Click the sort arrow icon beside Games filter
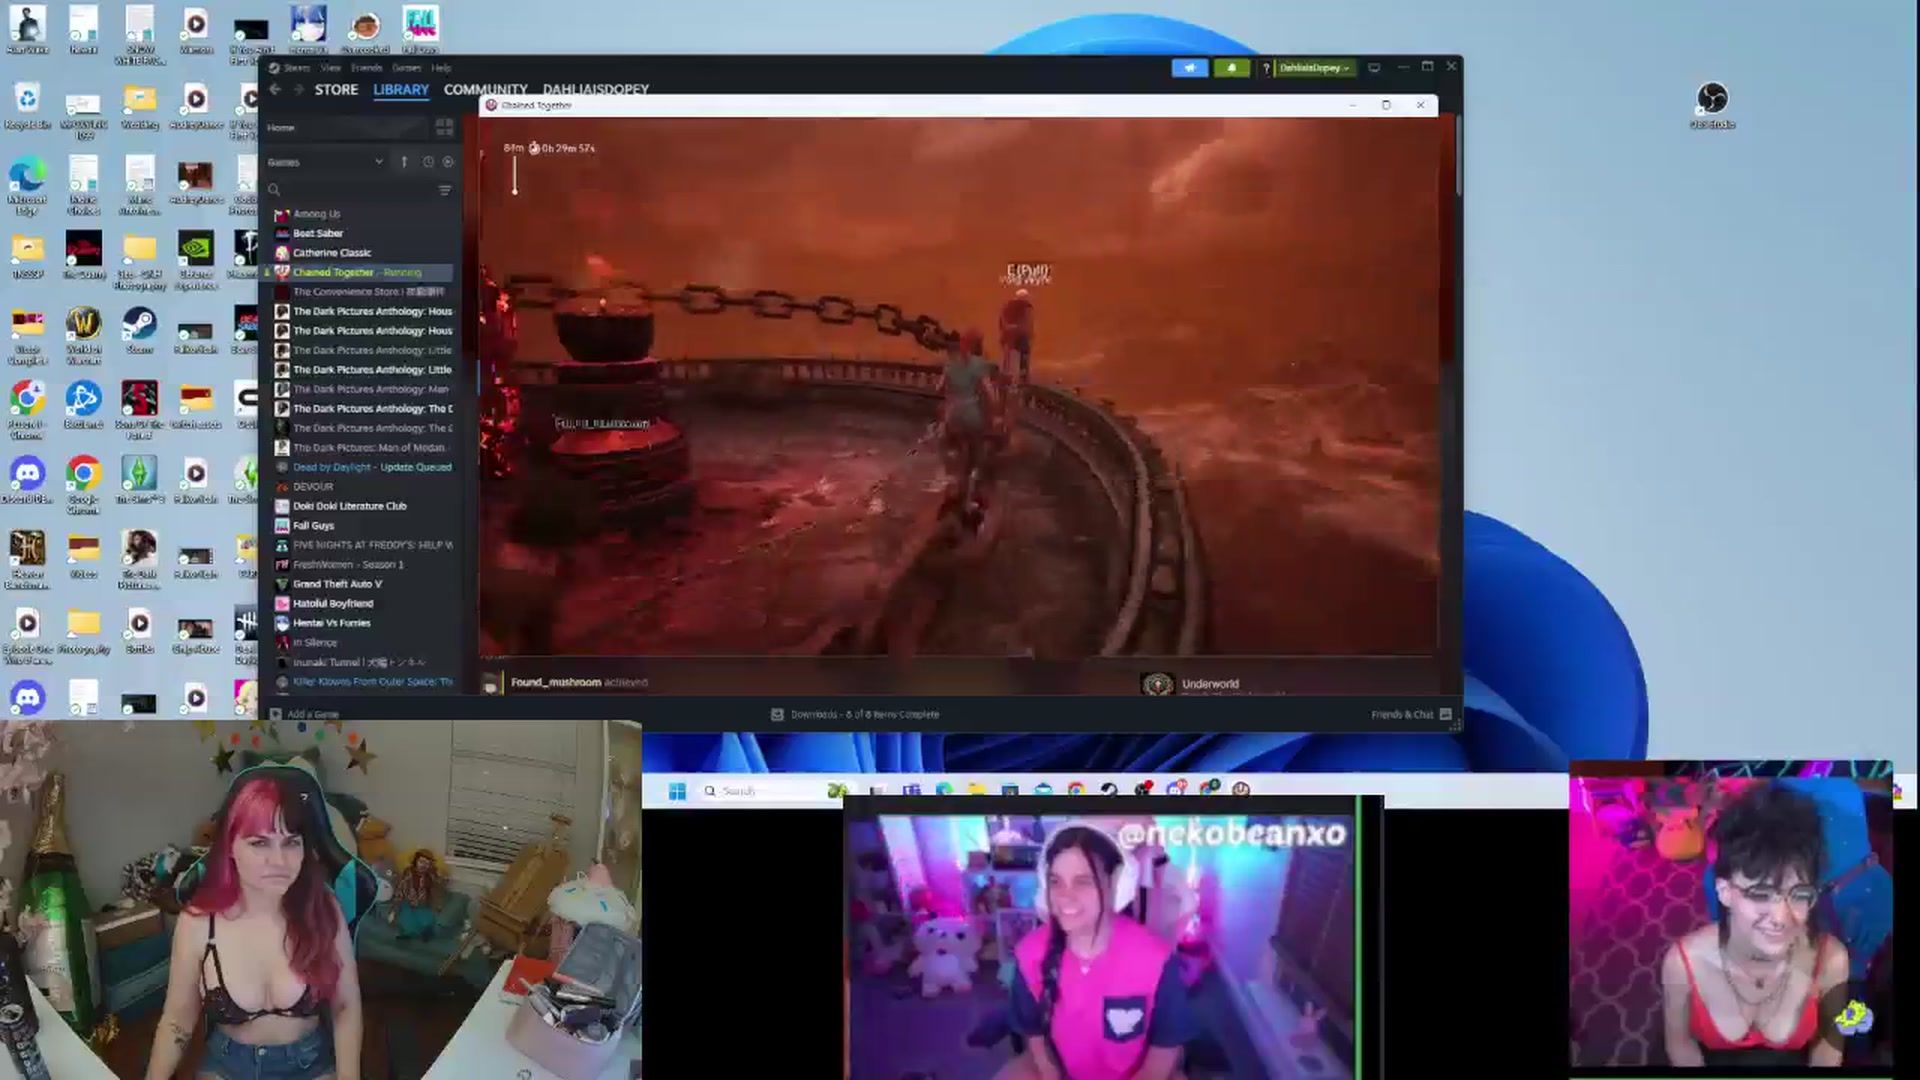The width and height of the screenshot is (1920, 1080). click(x=404, y=162)
